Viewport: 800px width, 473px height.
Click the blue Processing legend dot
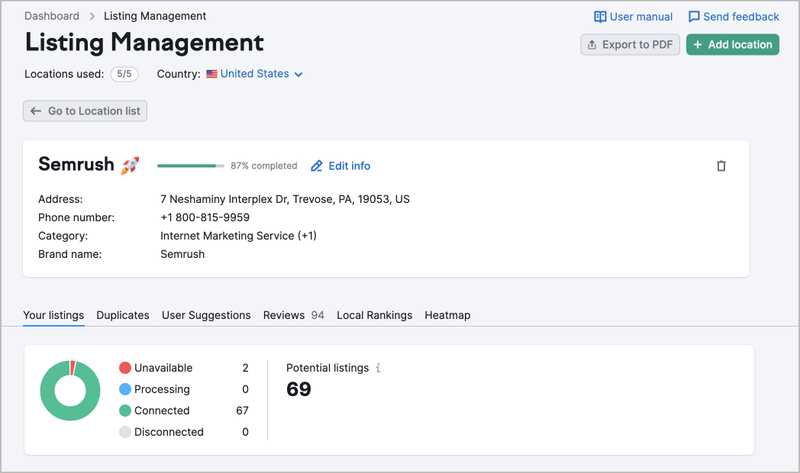pyautogui.click(x=125, y=389)
